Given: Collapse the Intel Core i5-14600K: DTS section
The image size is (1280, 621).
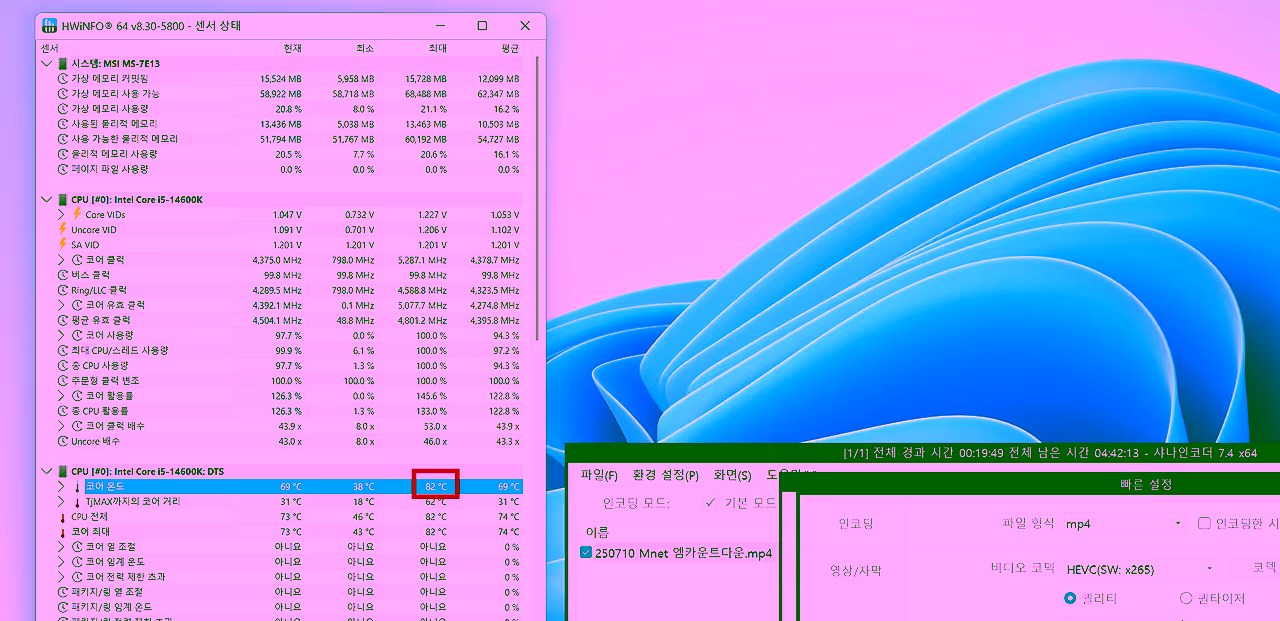Looking at the screenshot, I should point(46,471).
